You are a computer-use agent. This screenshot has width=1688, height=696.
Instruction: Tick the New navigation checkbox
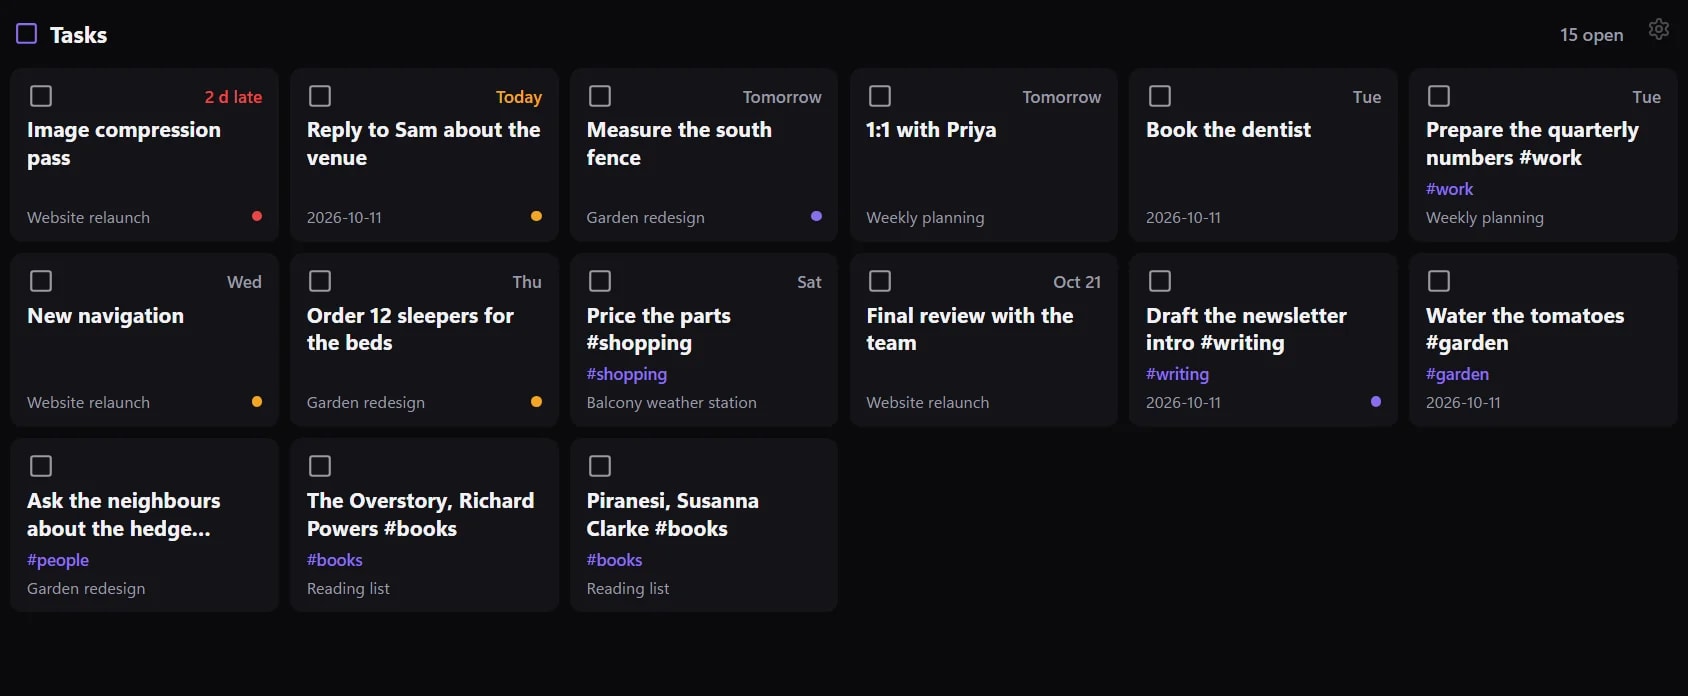(x=41, y=281)
